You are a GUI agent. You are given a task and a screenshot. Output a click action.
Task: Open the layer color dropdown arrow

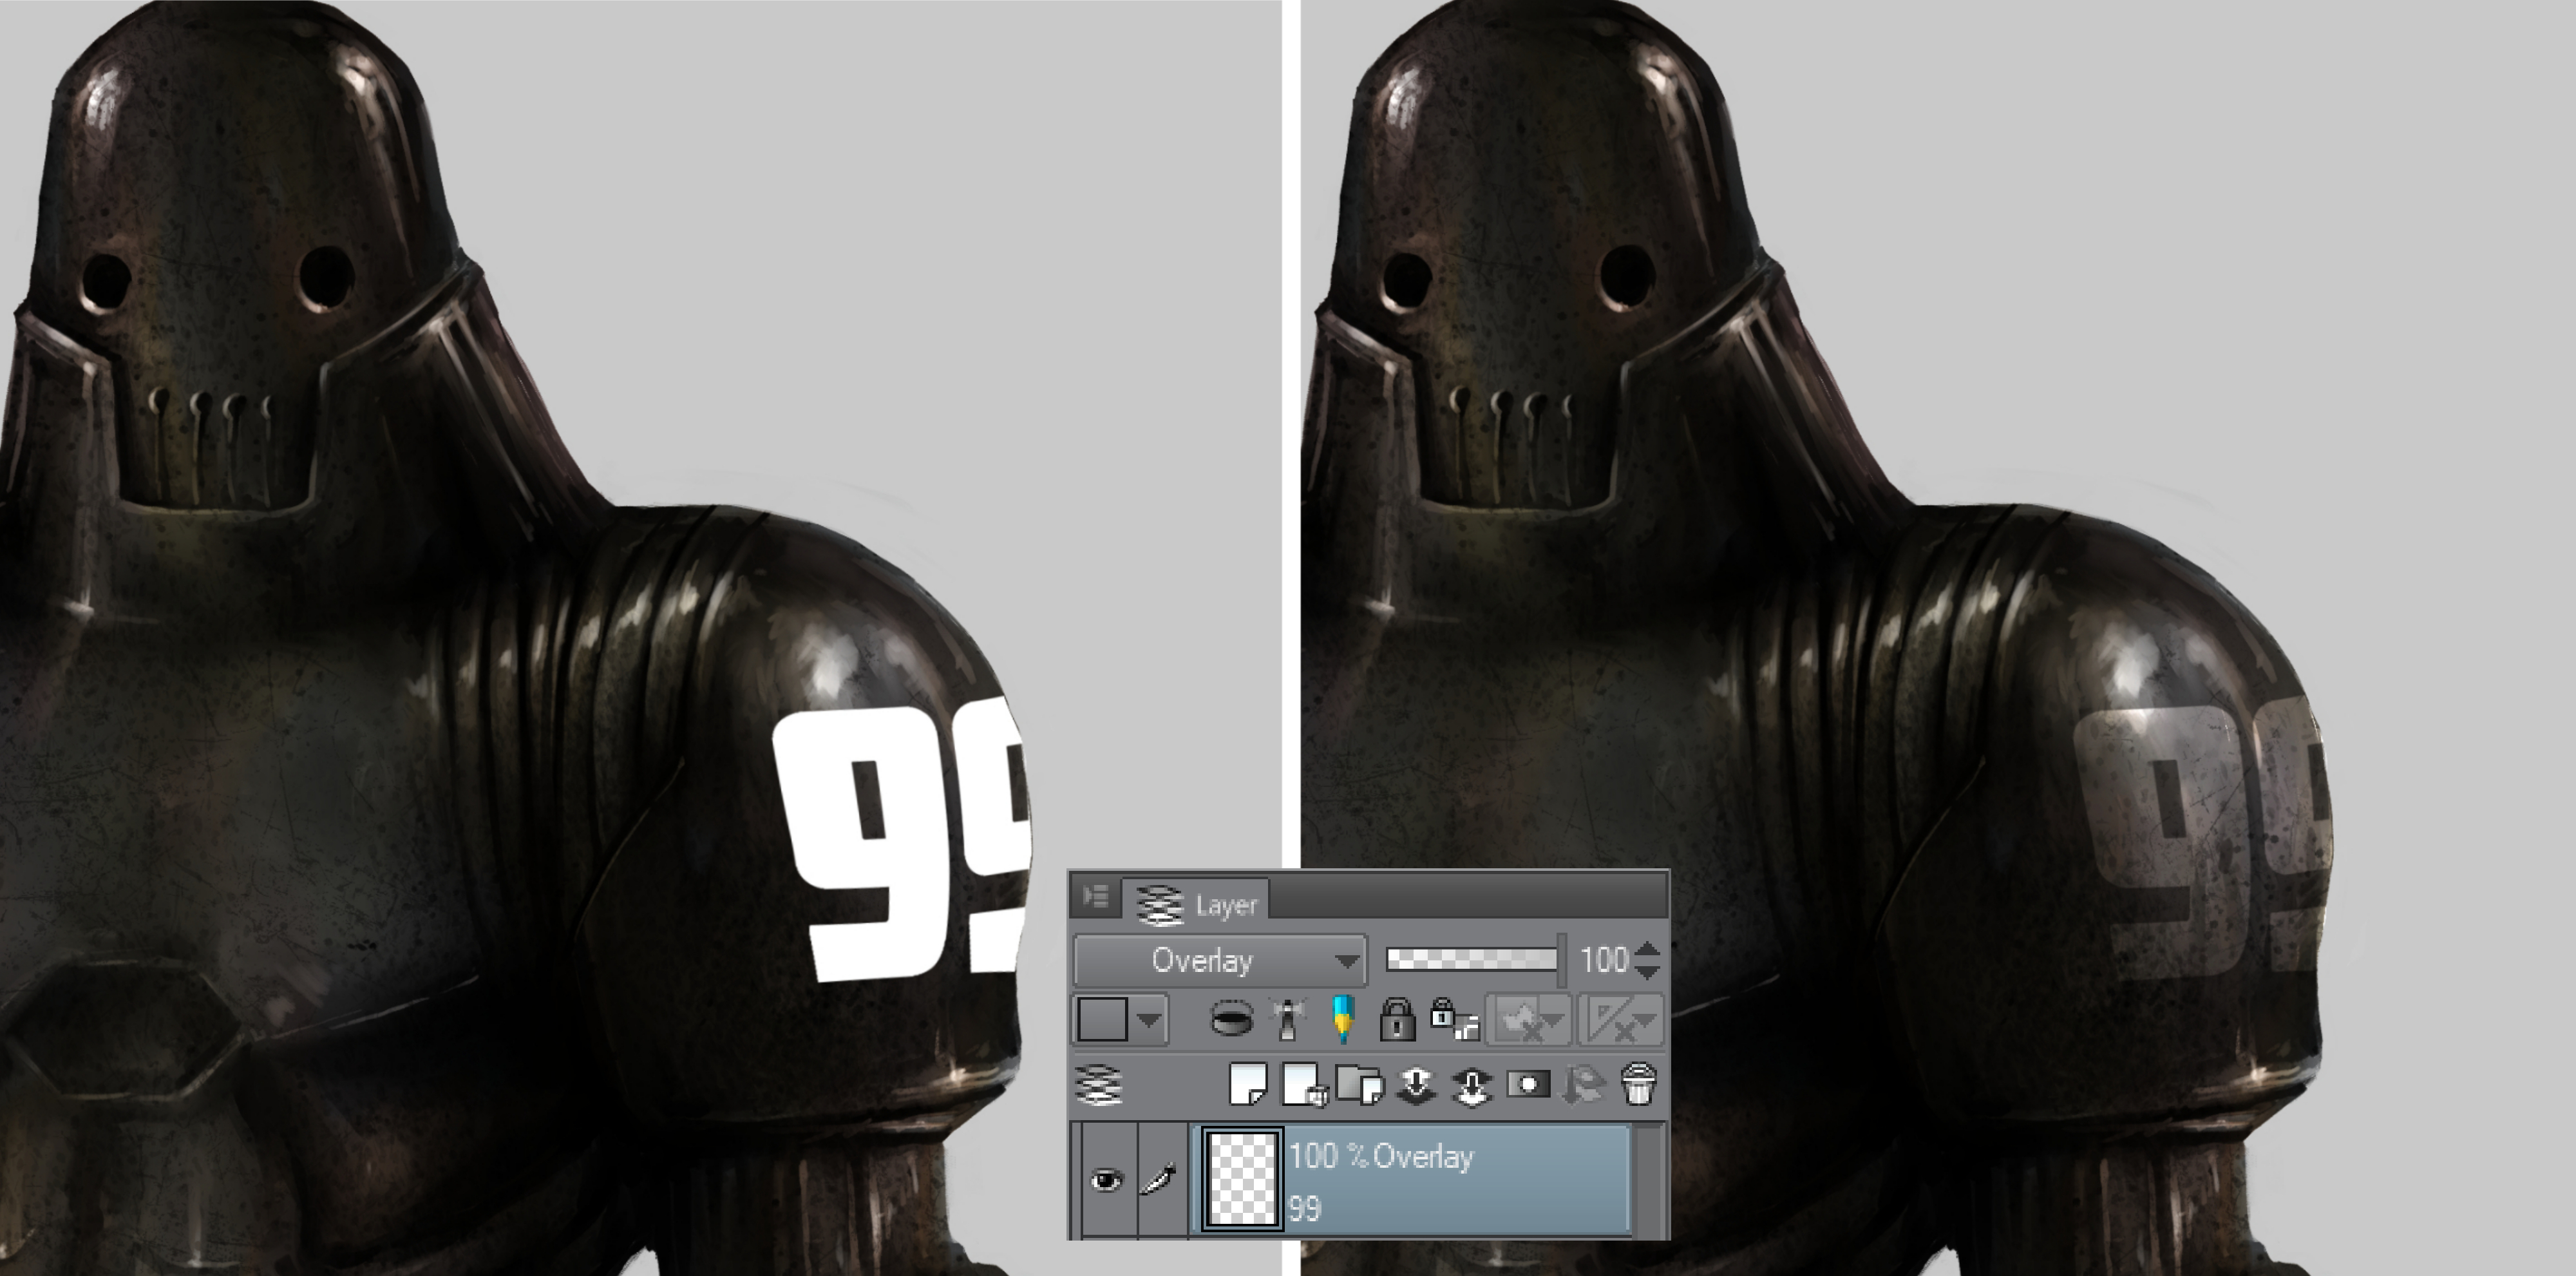click(x=1149, y=1020)
